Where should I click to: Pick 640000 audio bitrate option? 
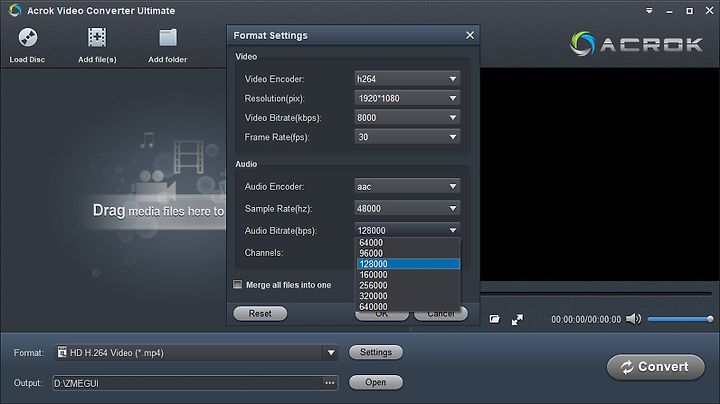(408, 306)
